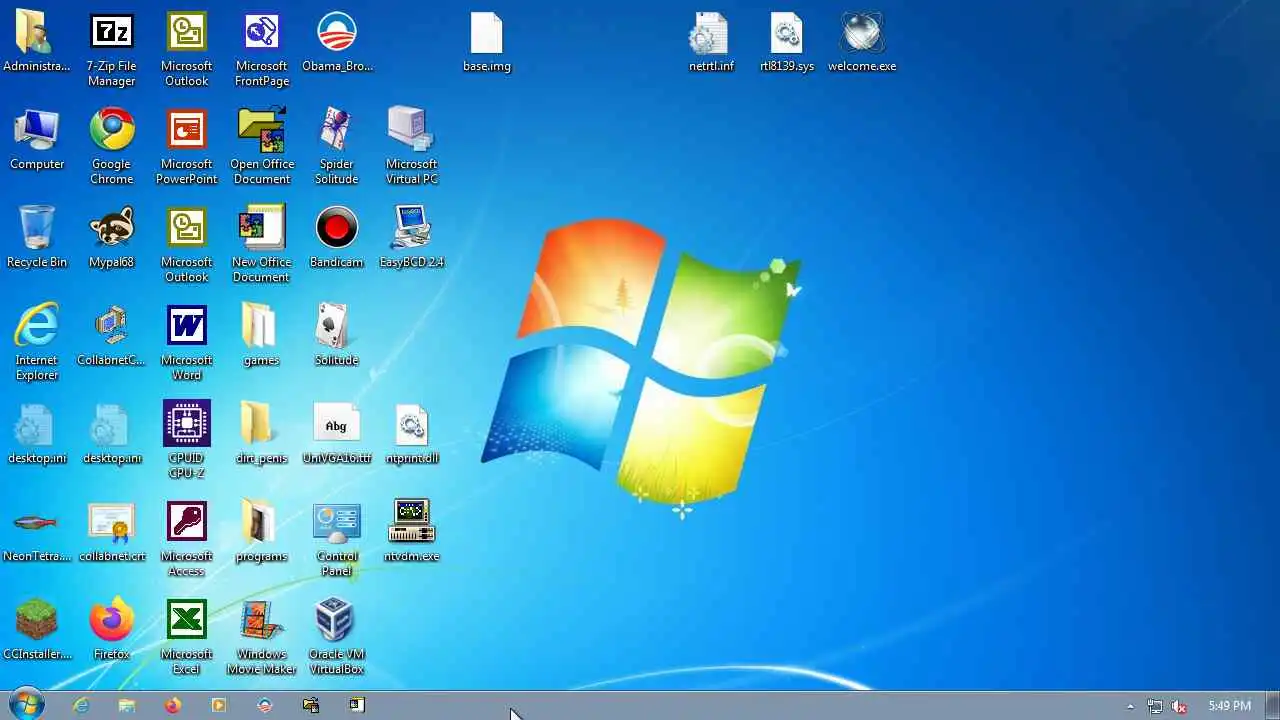Select the Spider Solitaire icon

[x=337, y=147]
